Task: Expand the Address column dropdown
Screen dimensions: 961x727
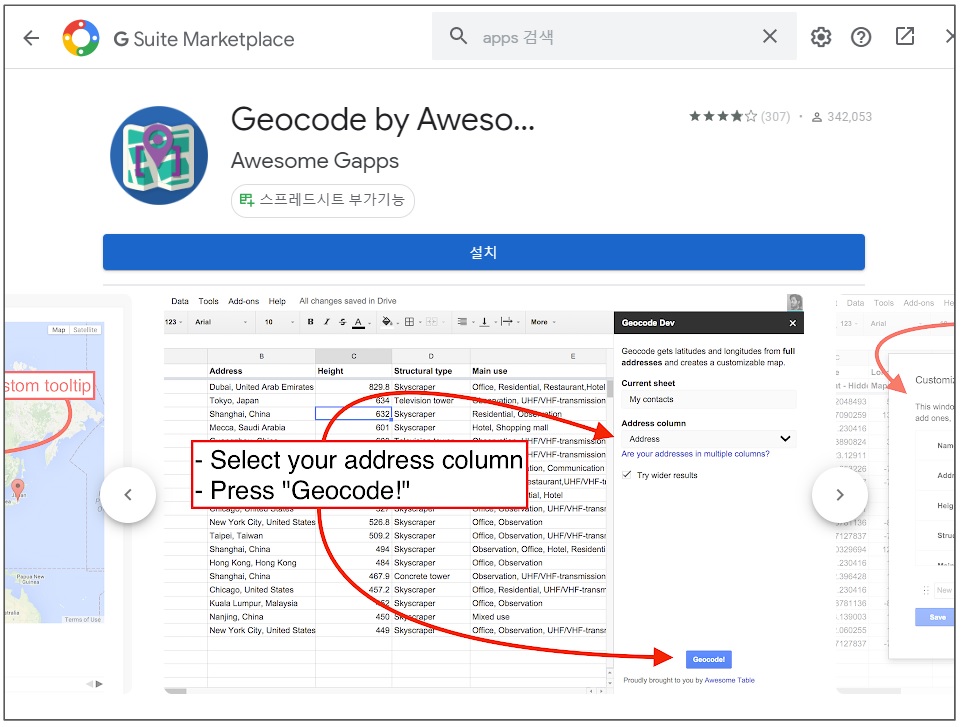Action: tap(708, 439)
